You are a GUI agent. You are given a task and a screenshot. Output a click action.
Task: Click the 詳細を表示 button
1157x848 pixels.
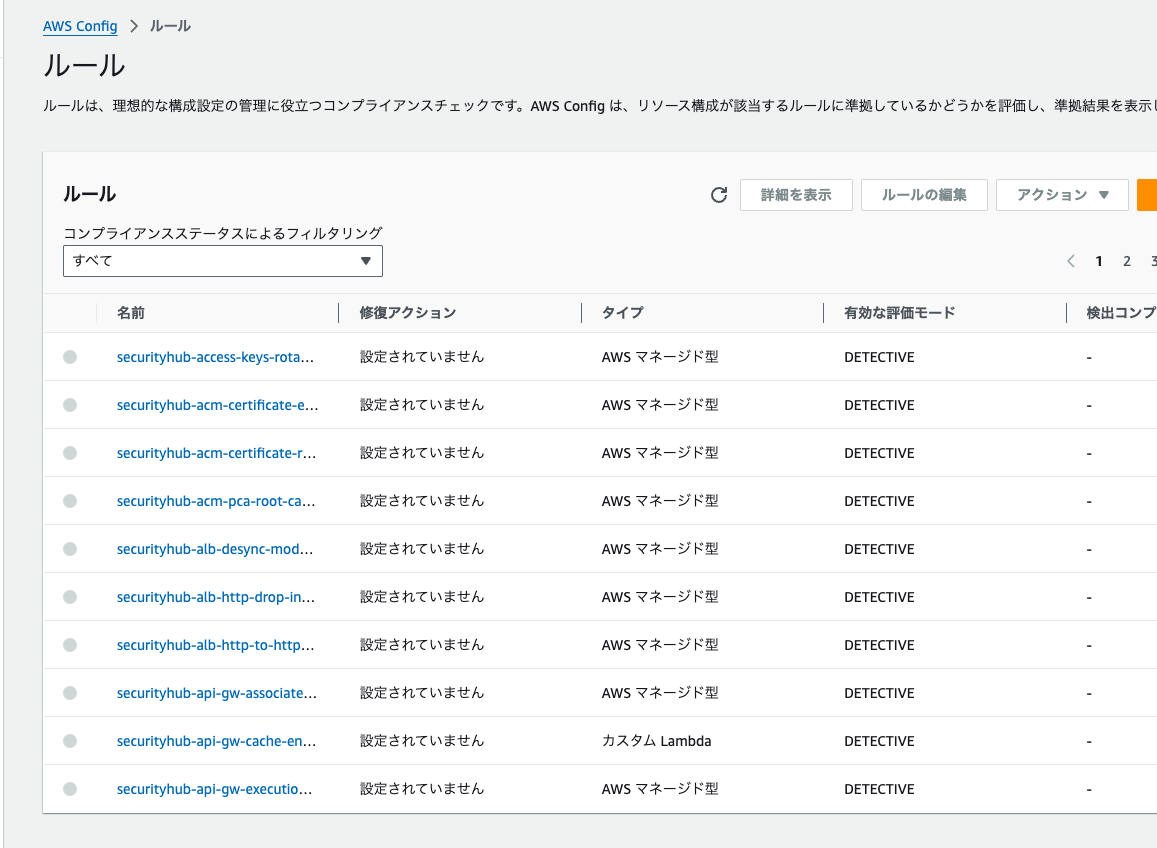tap(796, 195)
